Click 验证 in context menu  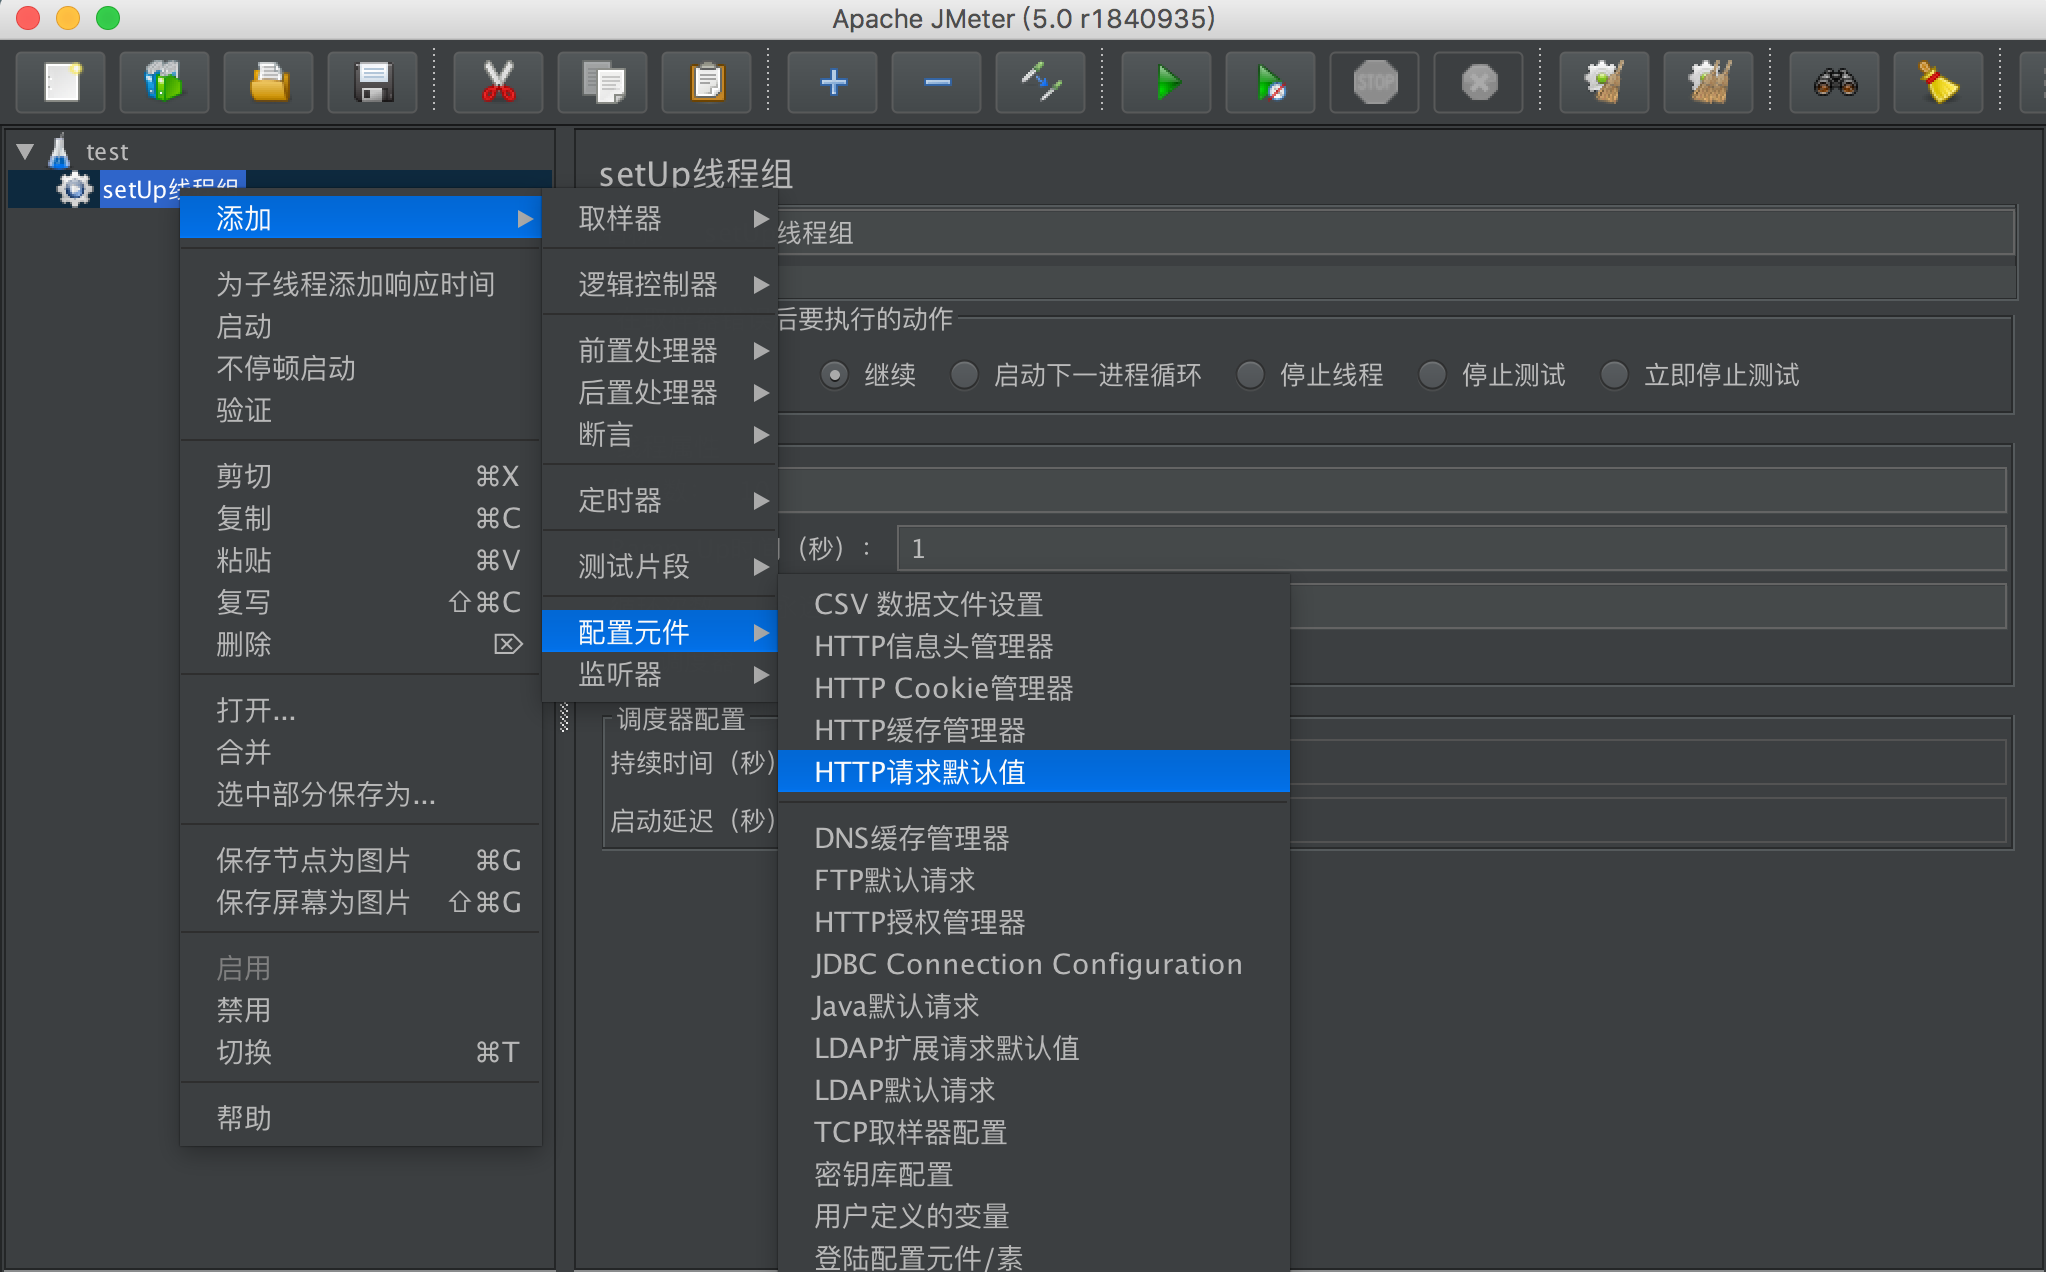click(x=361, y=410)
